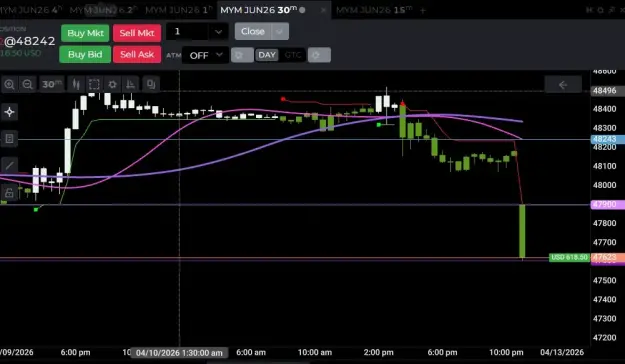Switch to the MYM JUN26 4h tab
This screenshot has width=625, height=364.
(31, 10)
